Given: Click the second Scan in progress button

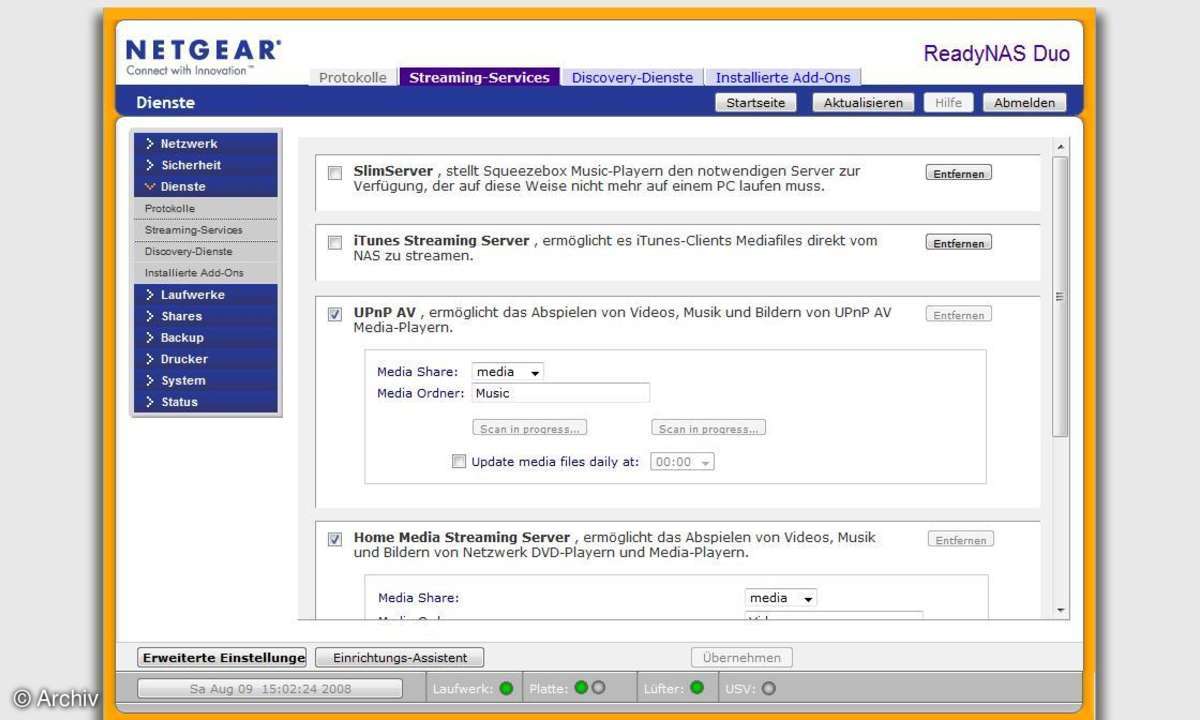Looking at the screenshot, I should coord(708,428).
